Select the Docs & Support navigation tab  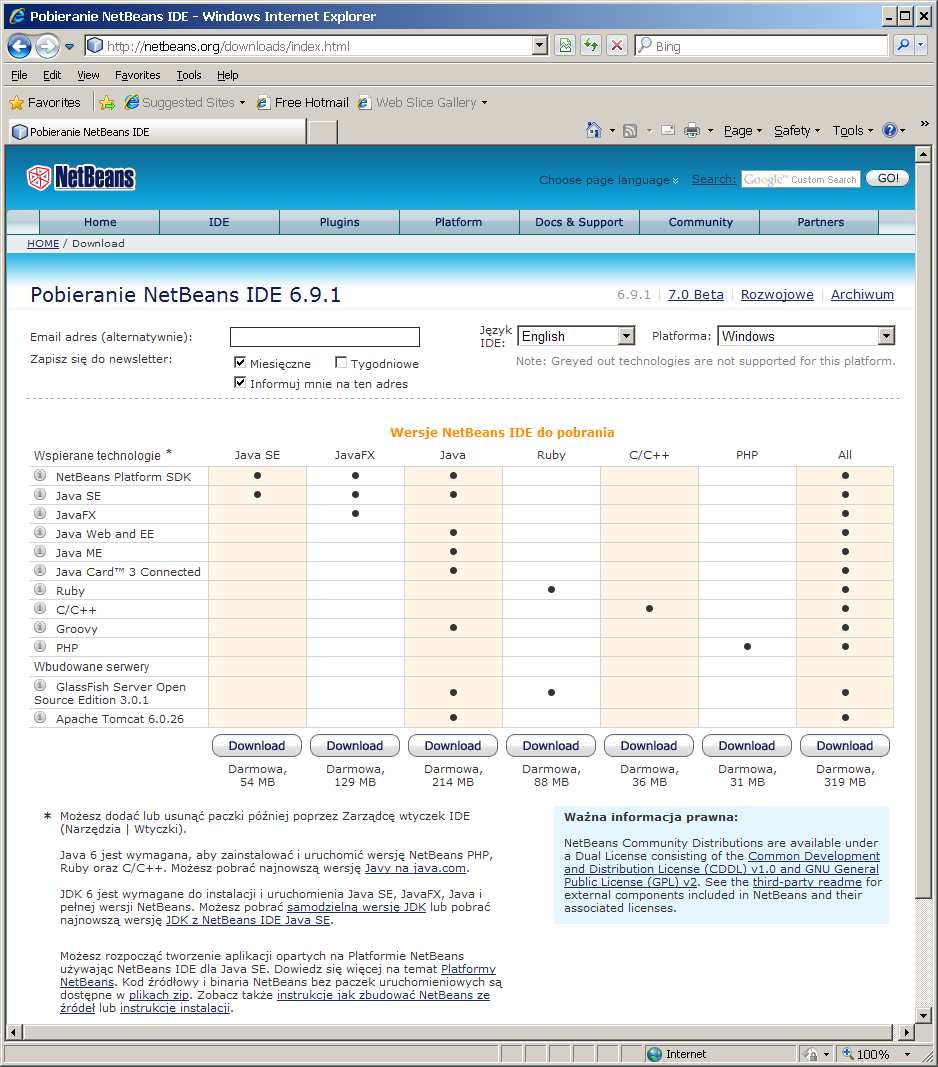[579, 222]
